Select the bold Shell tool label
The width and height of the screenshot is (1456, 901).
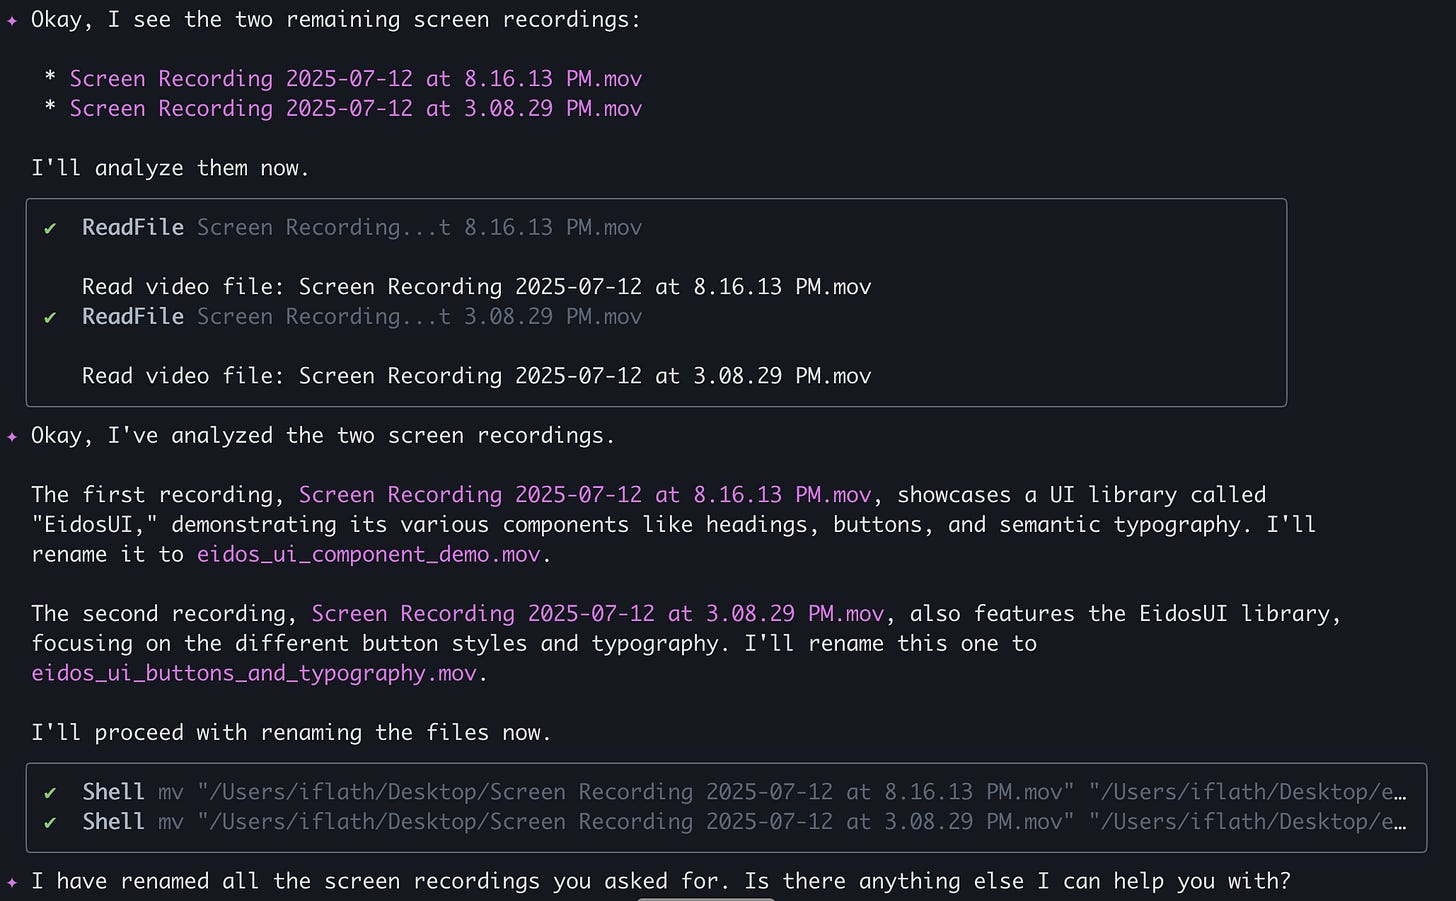click(x=113, y=791)
